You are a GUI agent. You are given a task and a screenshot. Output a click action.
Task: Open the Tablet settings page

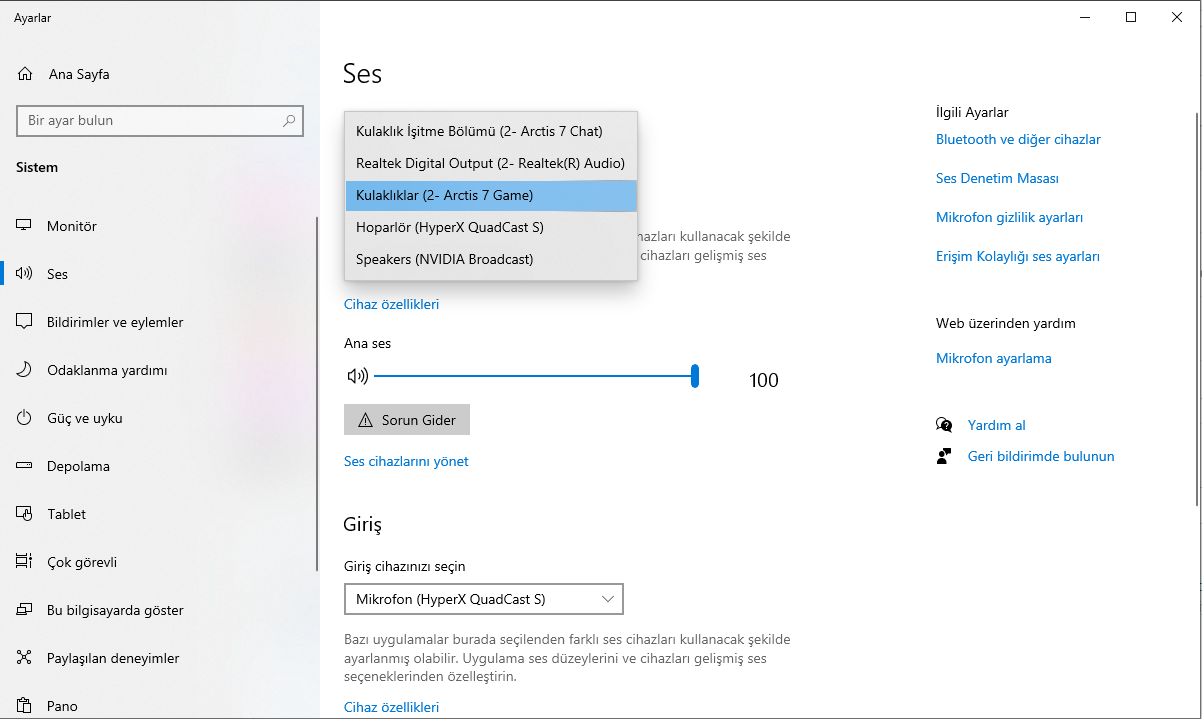tap(66, 514)
